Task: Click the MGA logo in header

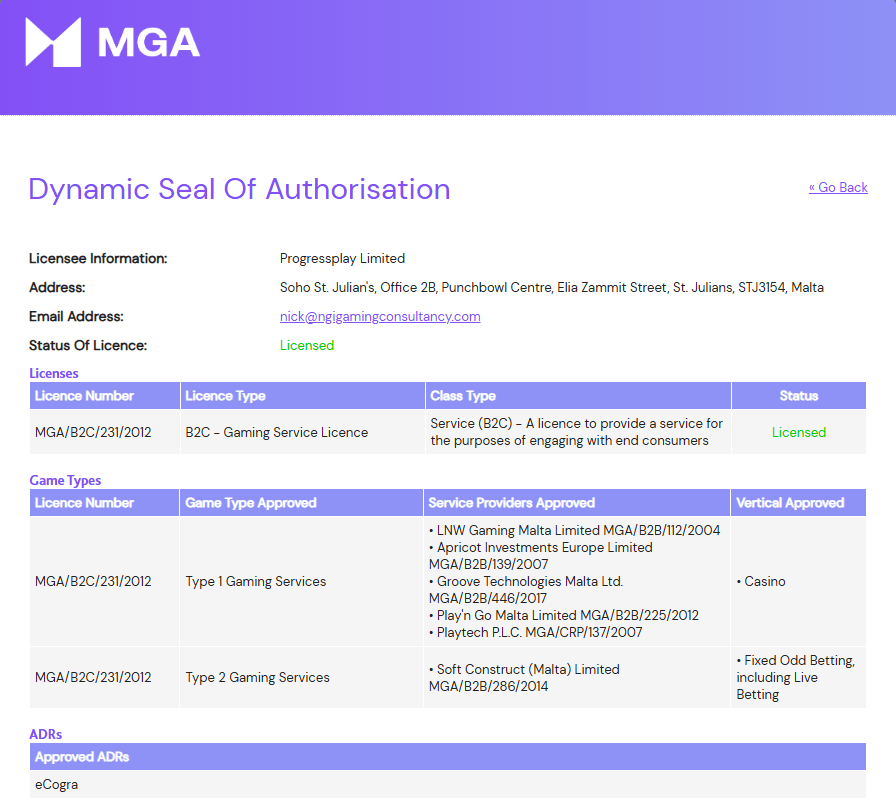Action: point(113,42)
